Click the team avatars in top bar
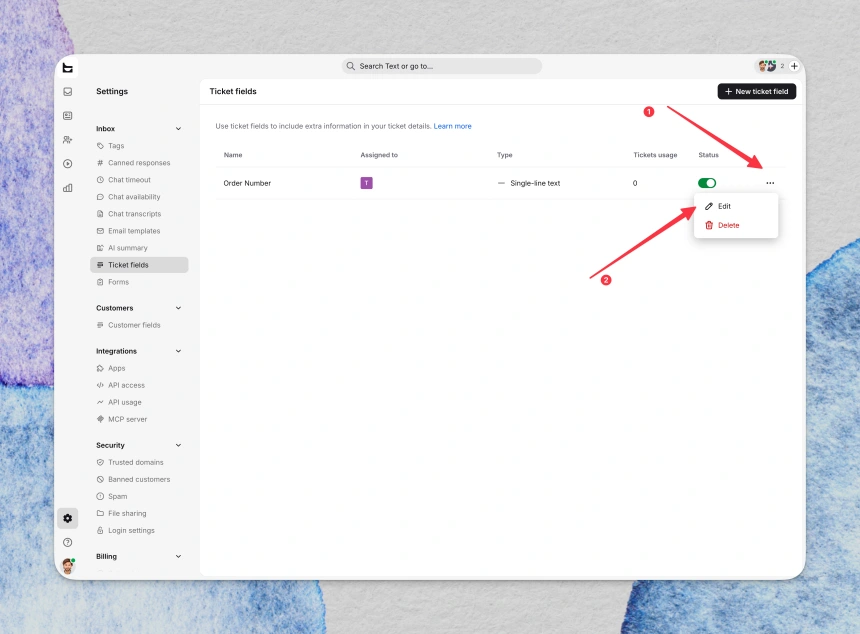 767,66
